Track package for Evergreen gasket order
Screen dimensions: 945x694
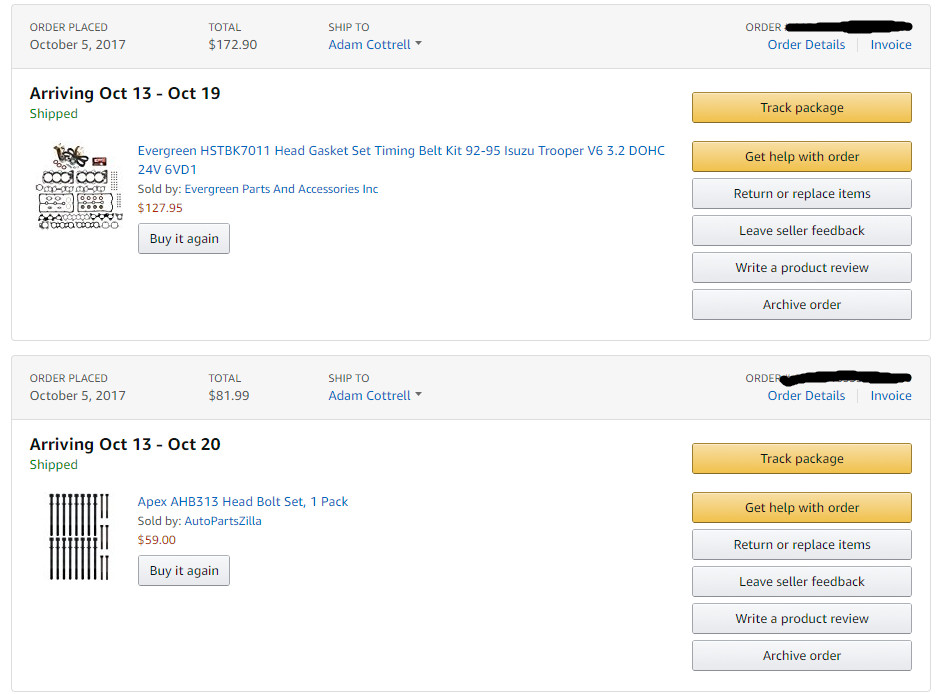[x=802, y=108]
